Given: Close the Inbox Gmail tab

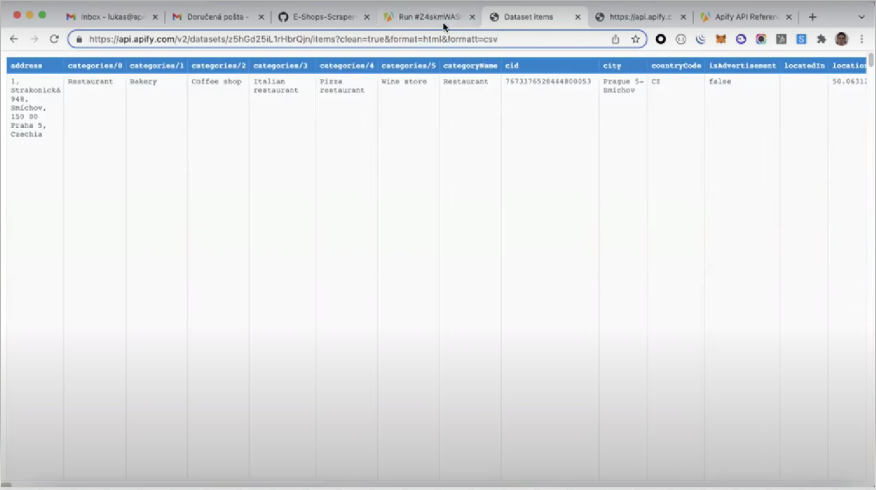Looking at the screenshot, I should pos(155,17).
